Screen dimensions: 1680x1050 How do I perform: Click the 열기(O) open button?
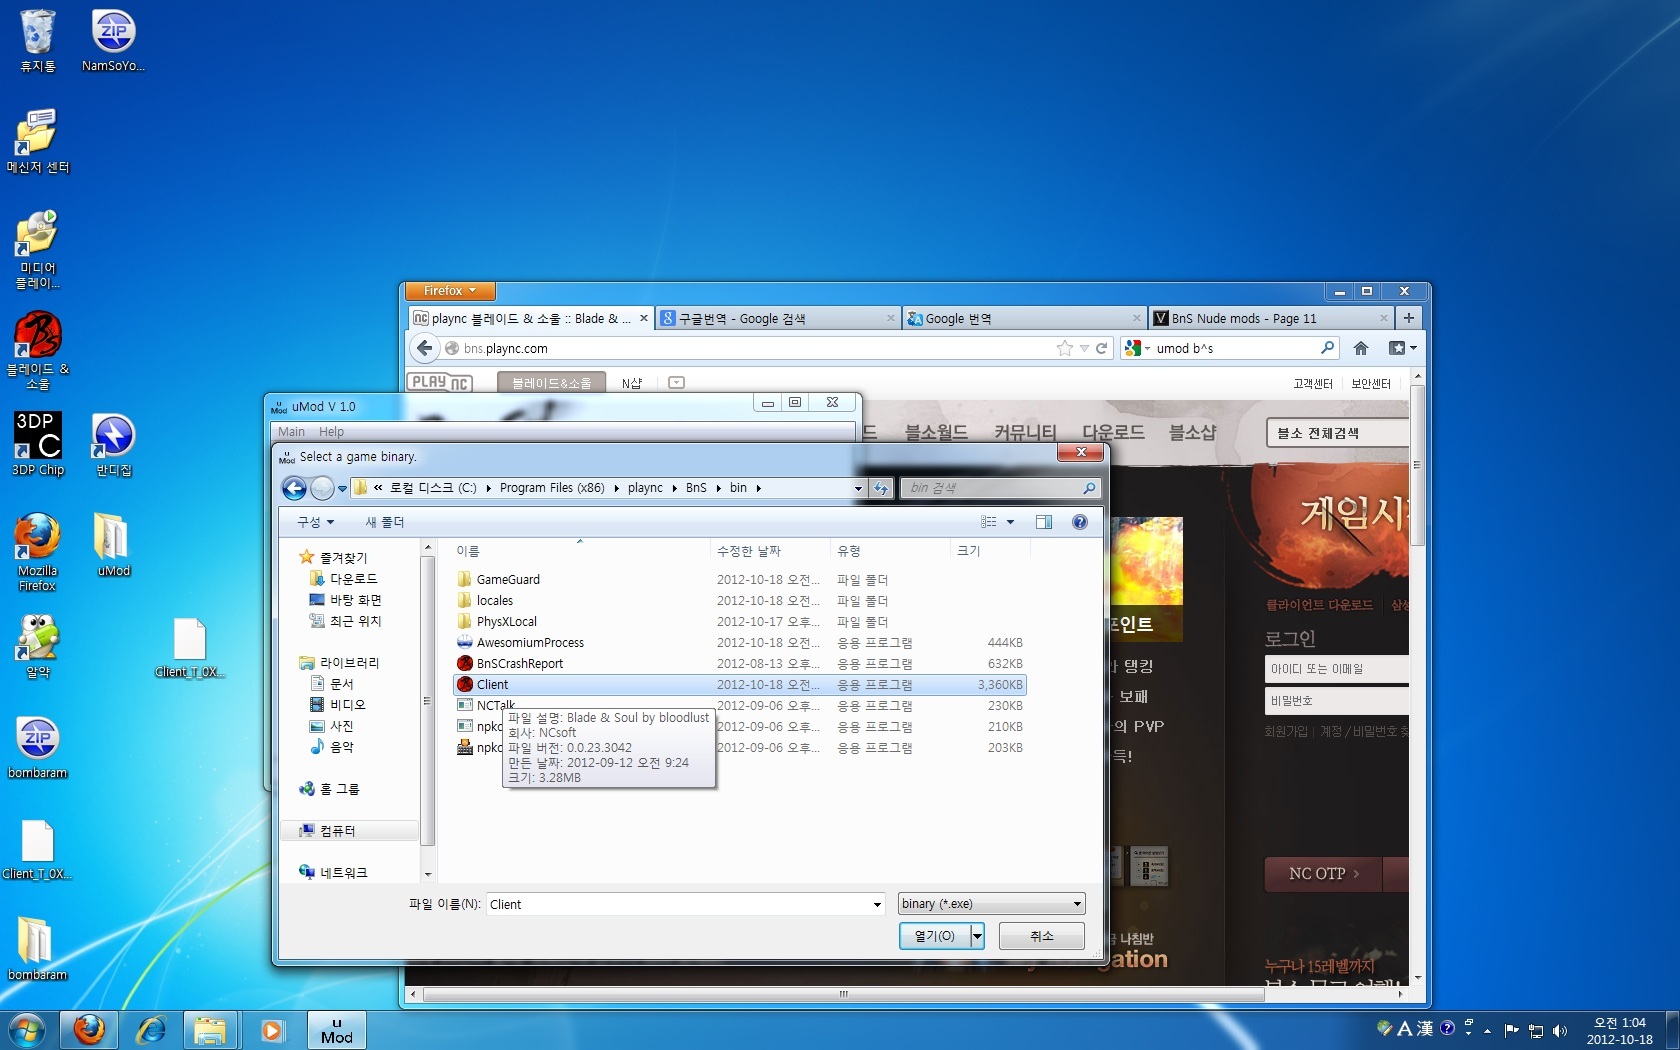click(934, 936)
